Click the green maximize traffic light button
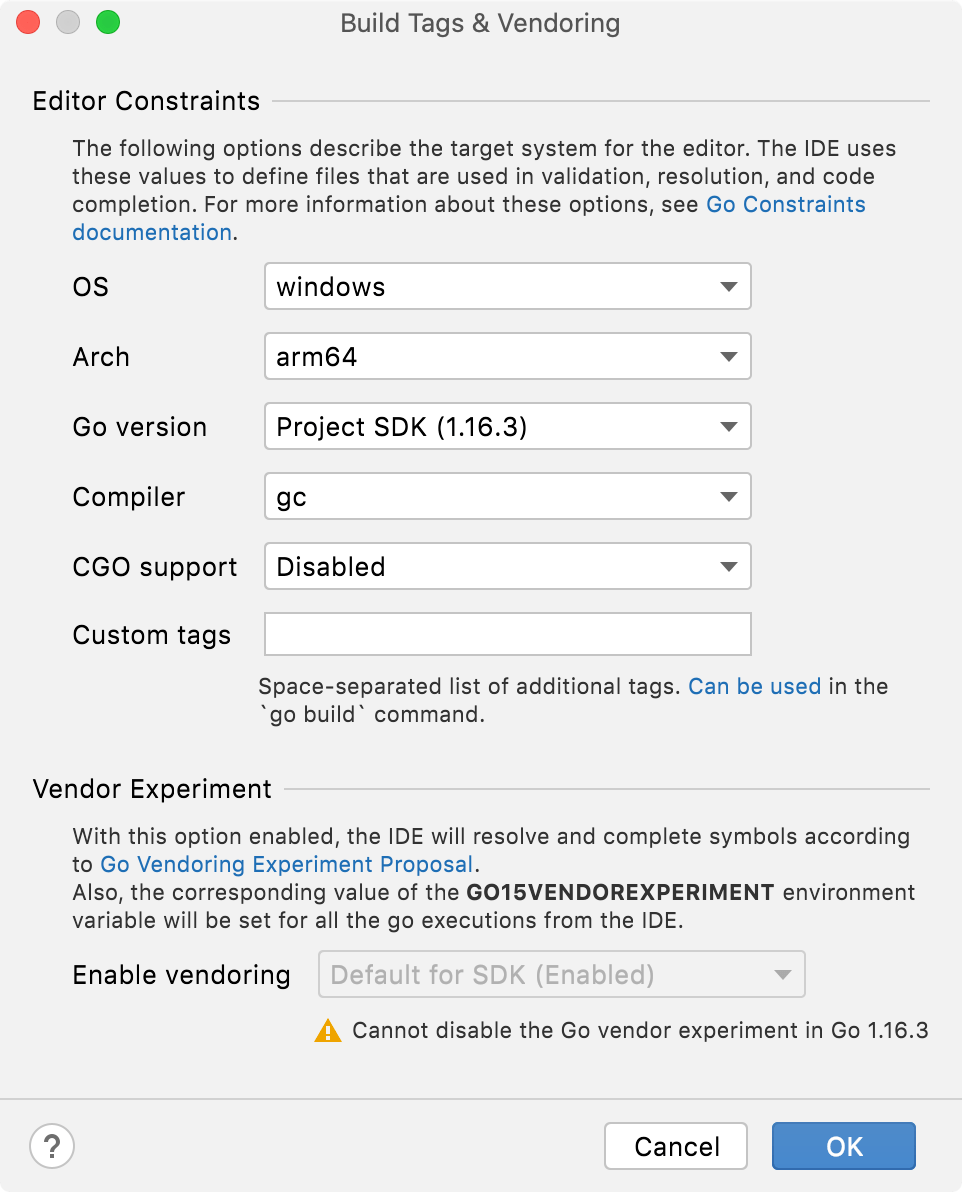This screenshot has width=962, height=1192. pos(108,21)
